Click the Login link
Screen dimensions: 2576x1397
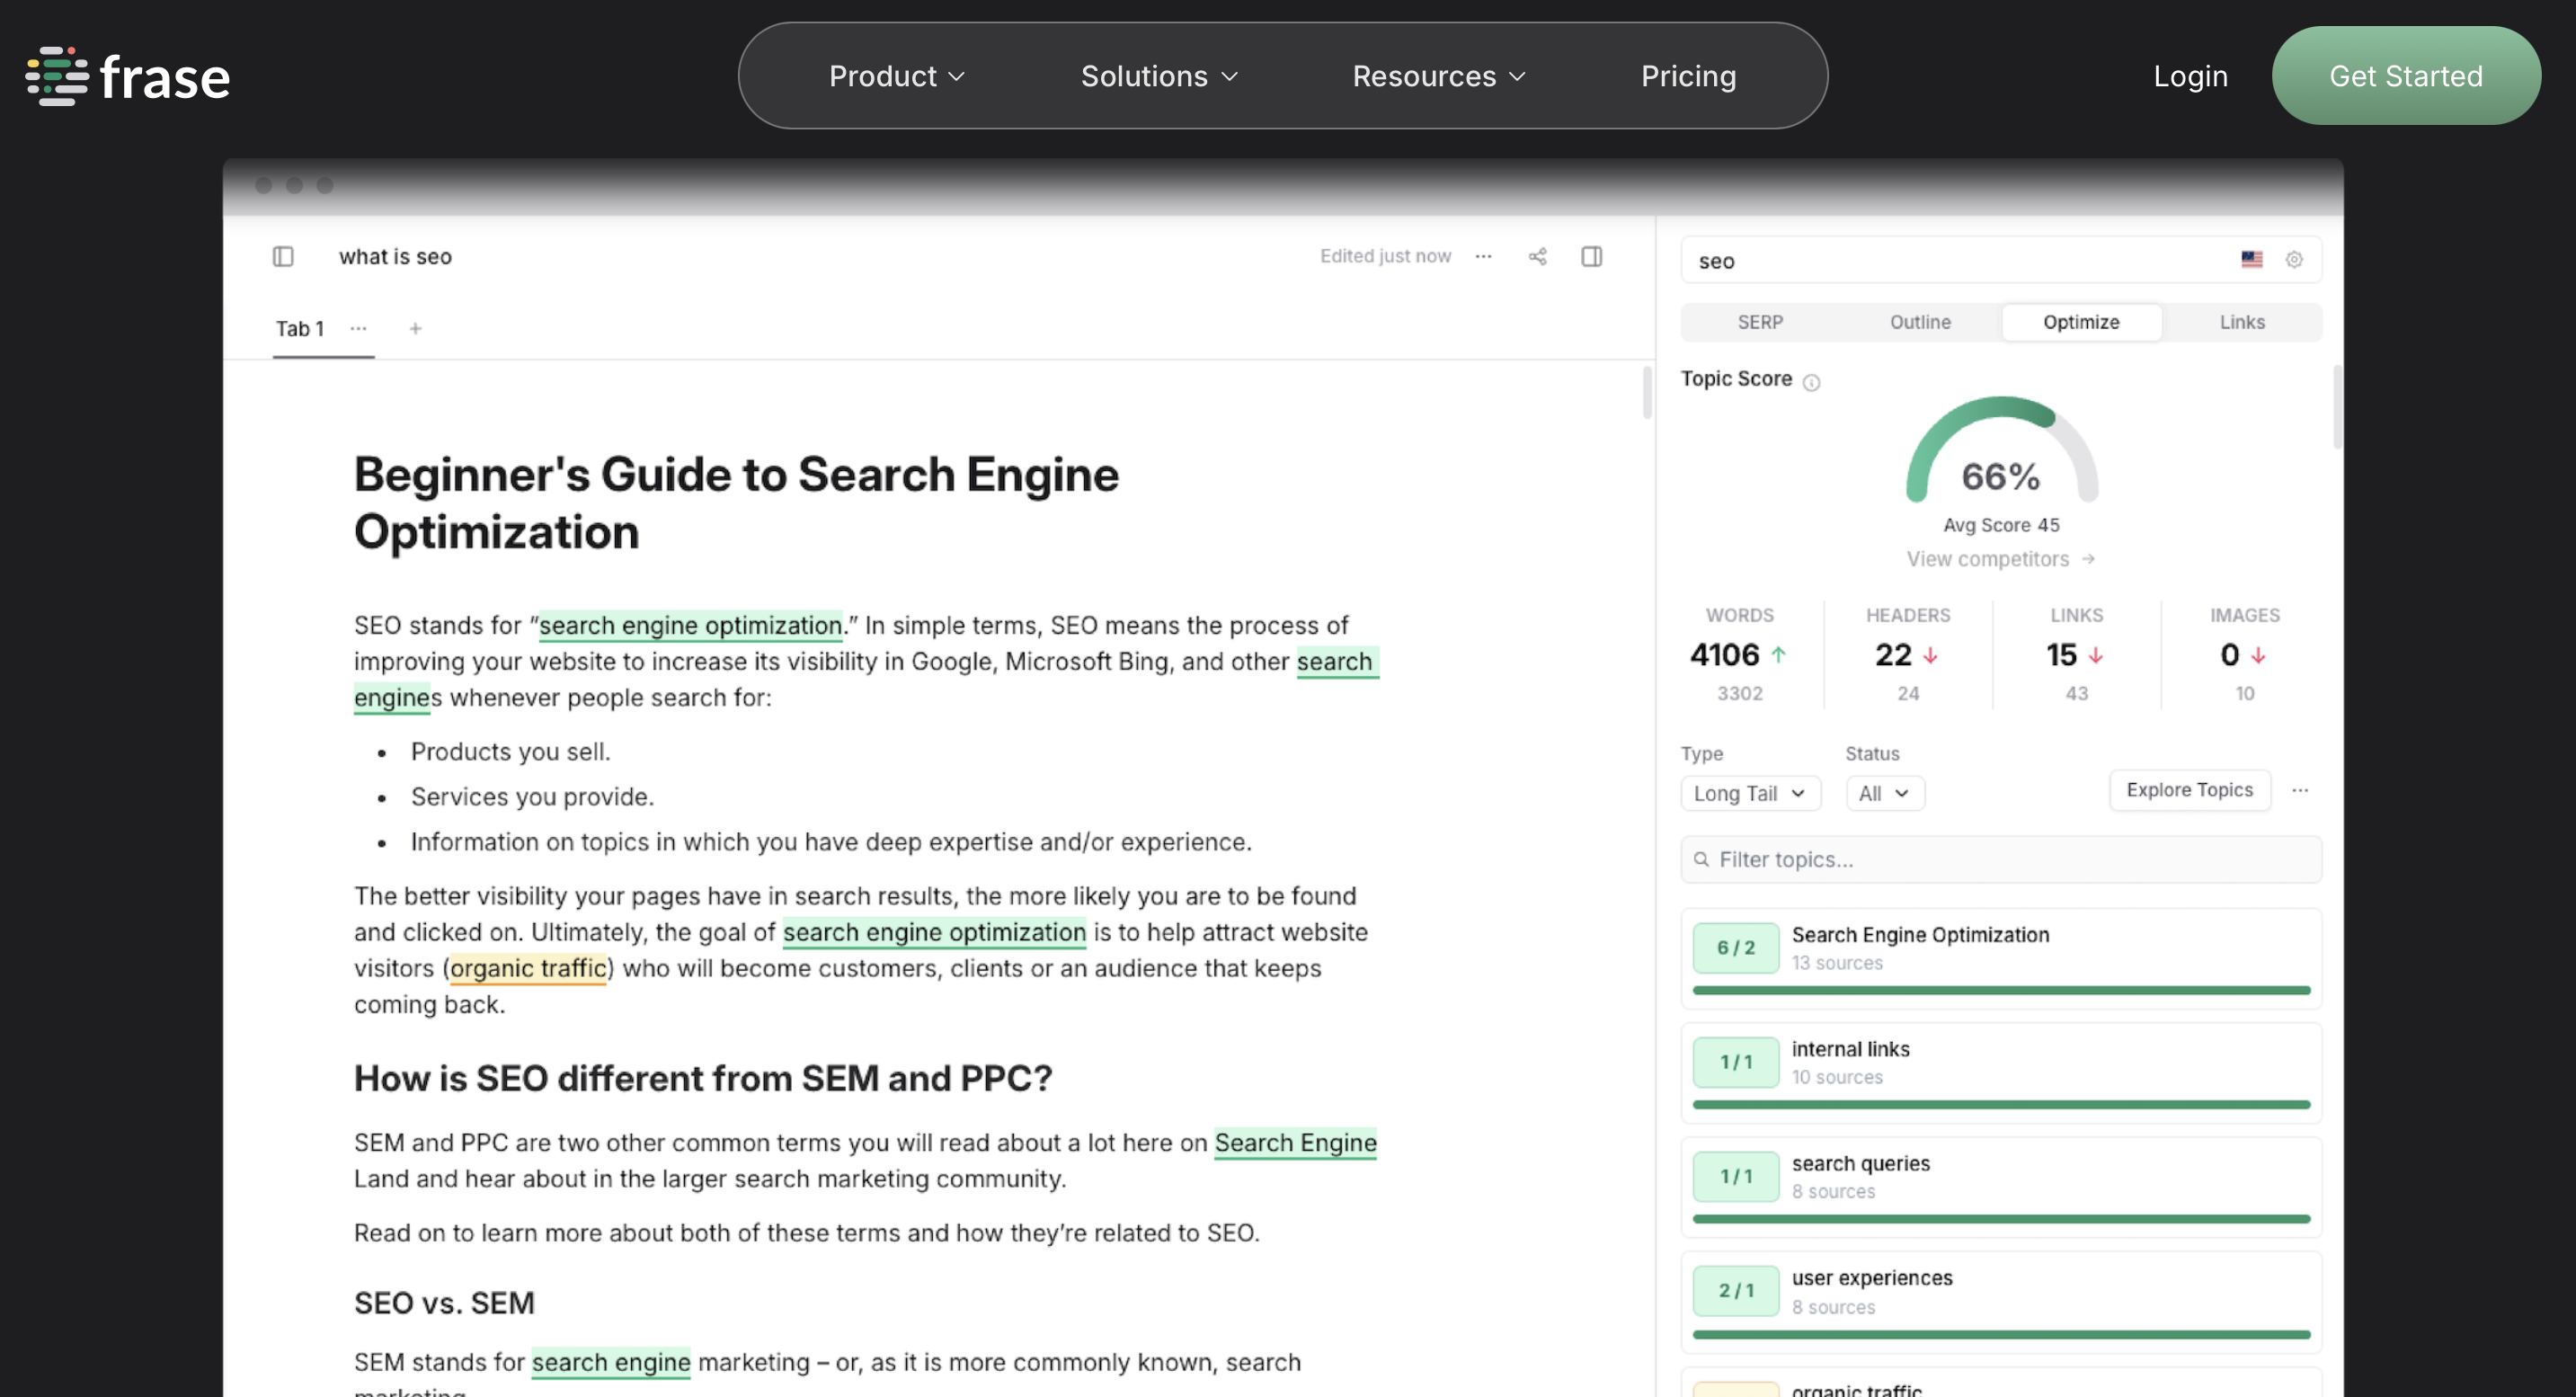pyautogui.click(x=2190, y=76)
